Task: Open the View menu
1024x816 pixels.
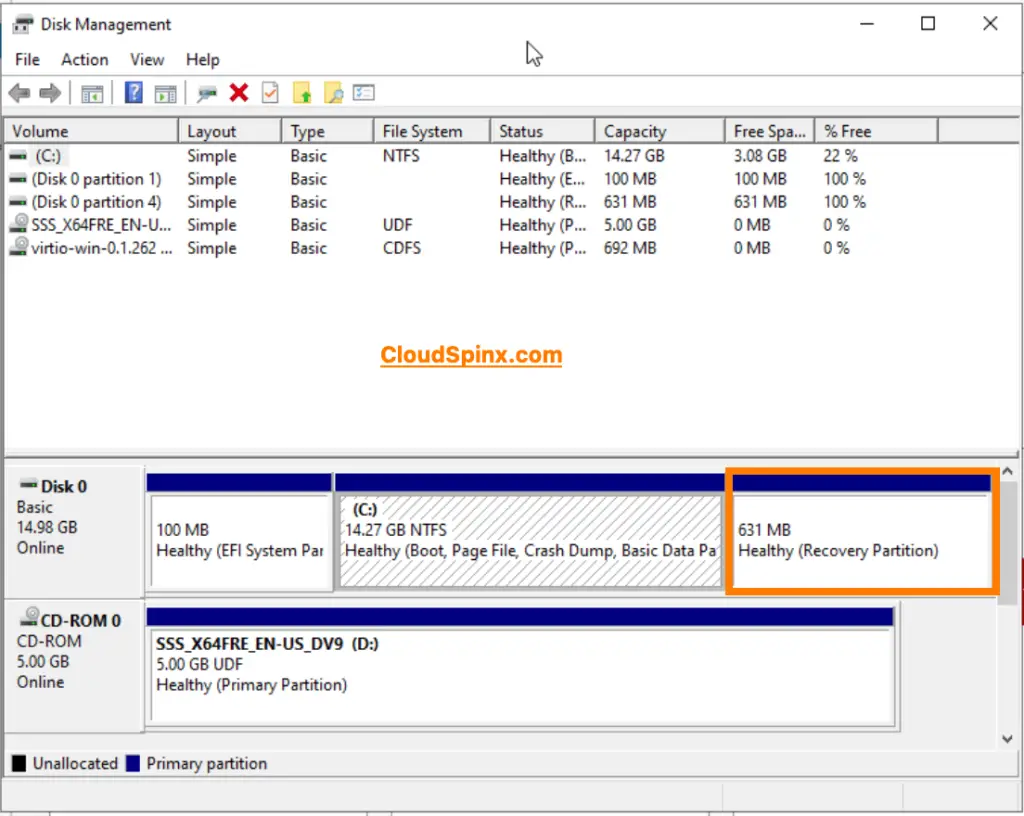Action: [x=146, y=59]
